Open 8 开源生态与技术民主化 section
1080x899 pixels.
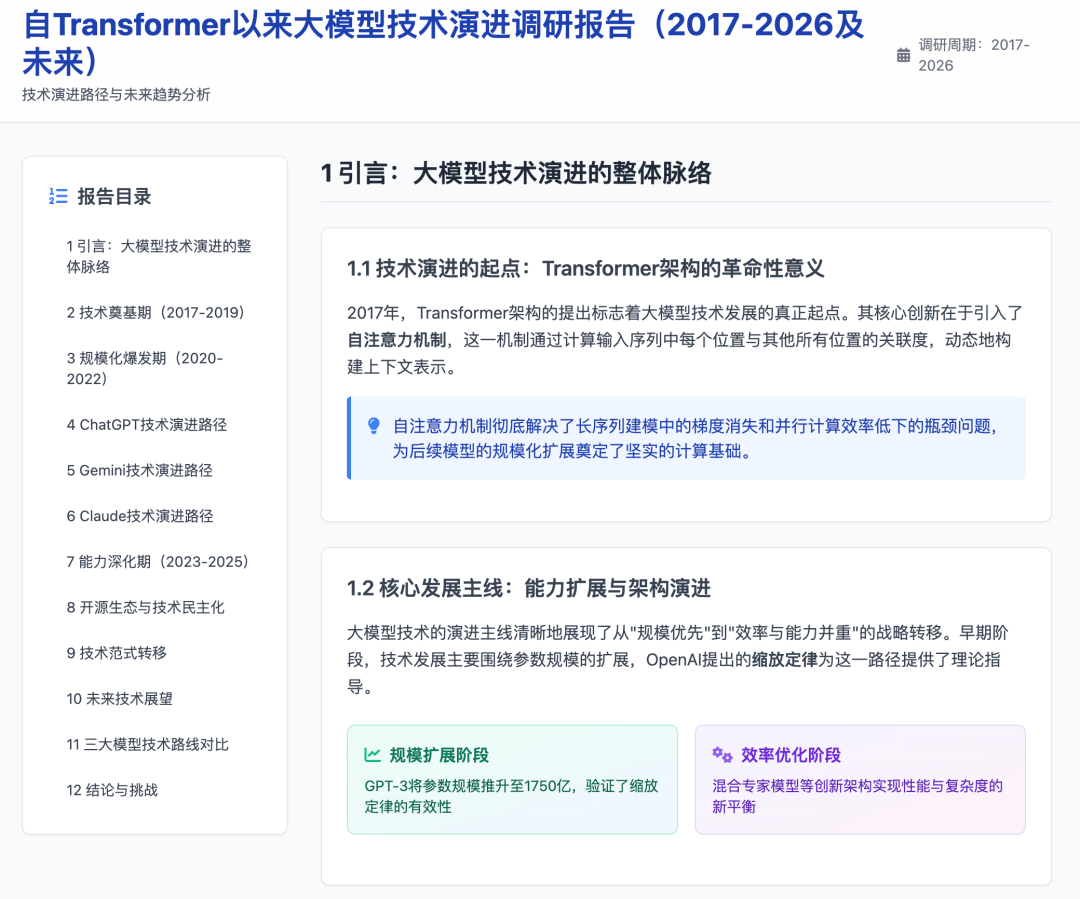point(145,608)
